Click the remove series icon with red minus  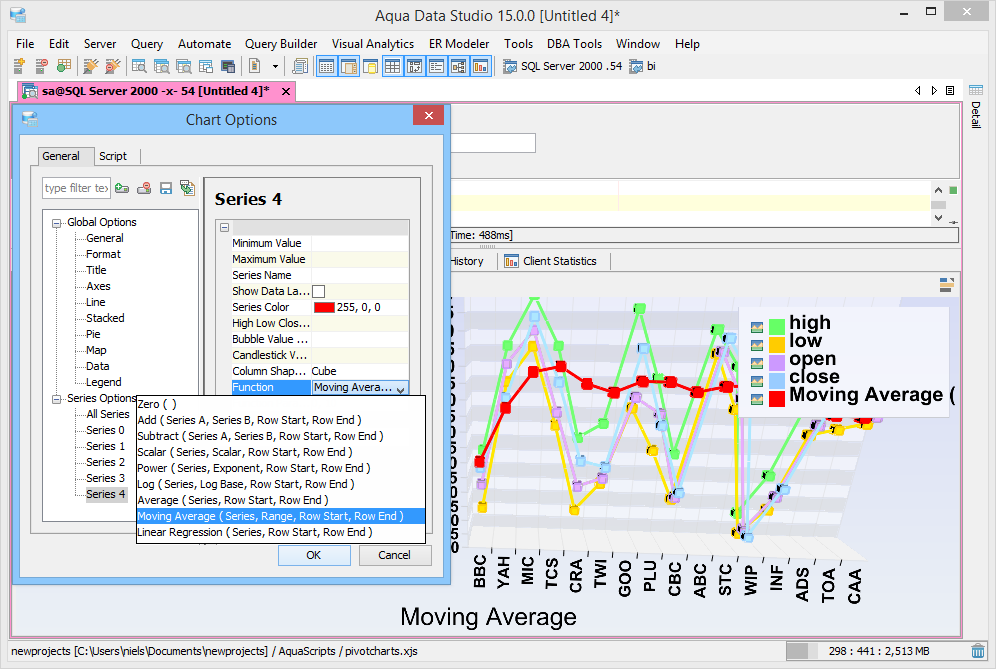(144, 188)
